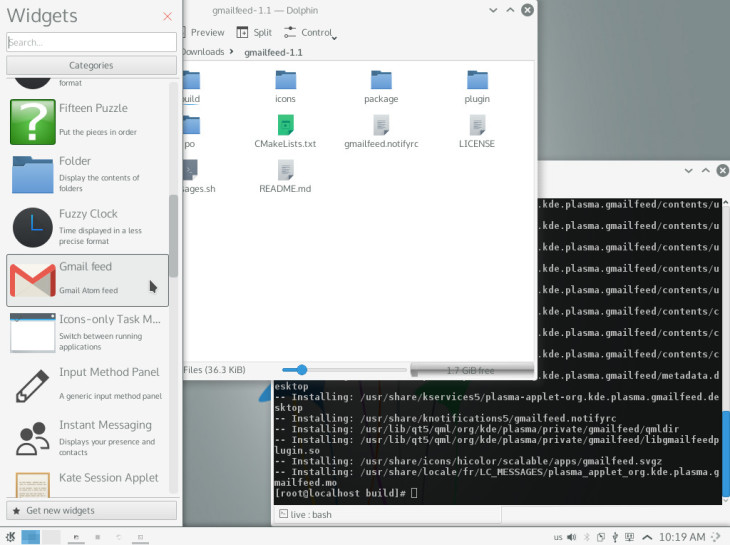This screenshot has width=730, height=545.
Task: Select the LICENSE file icon
Action: tap(477, 125)
